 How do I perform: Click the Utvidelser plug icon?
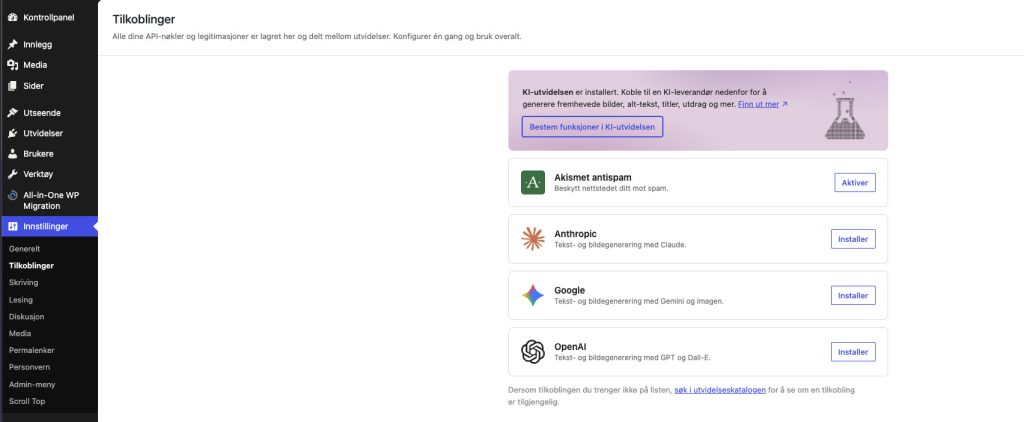click(12, 133)
